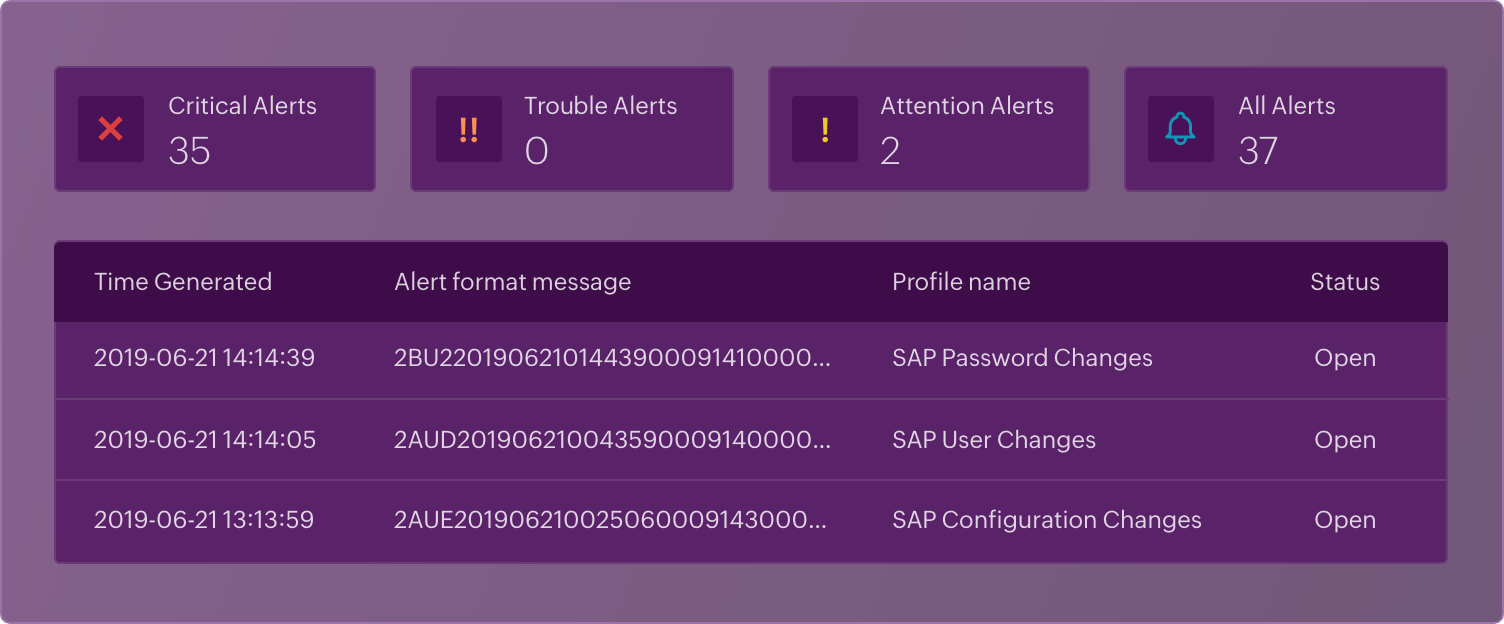Sort by the Alert format message header
The width and height of the screenshot is (1504, 624).
point(512,282)
